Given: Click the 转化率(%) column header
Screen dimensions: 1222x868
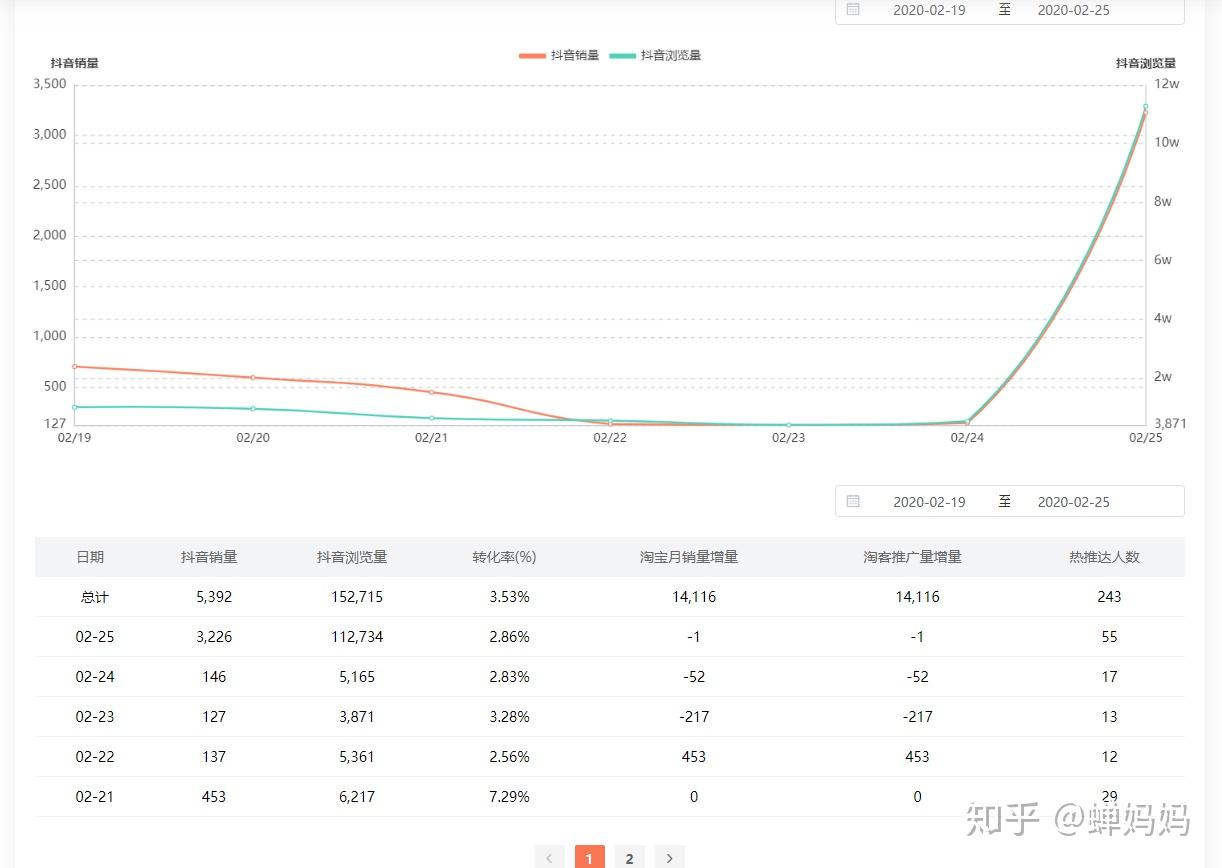Looking at the screenshot, I should click(x=505, y=557).
